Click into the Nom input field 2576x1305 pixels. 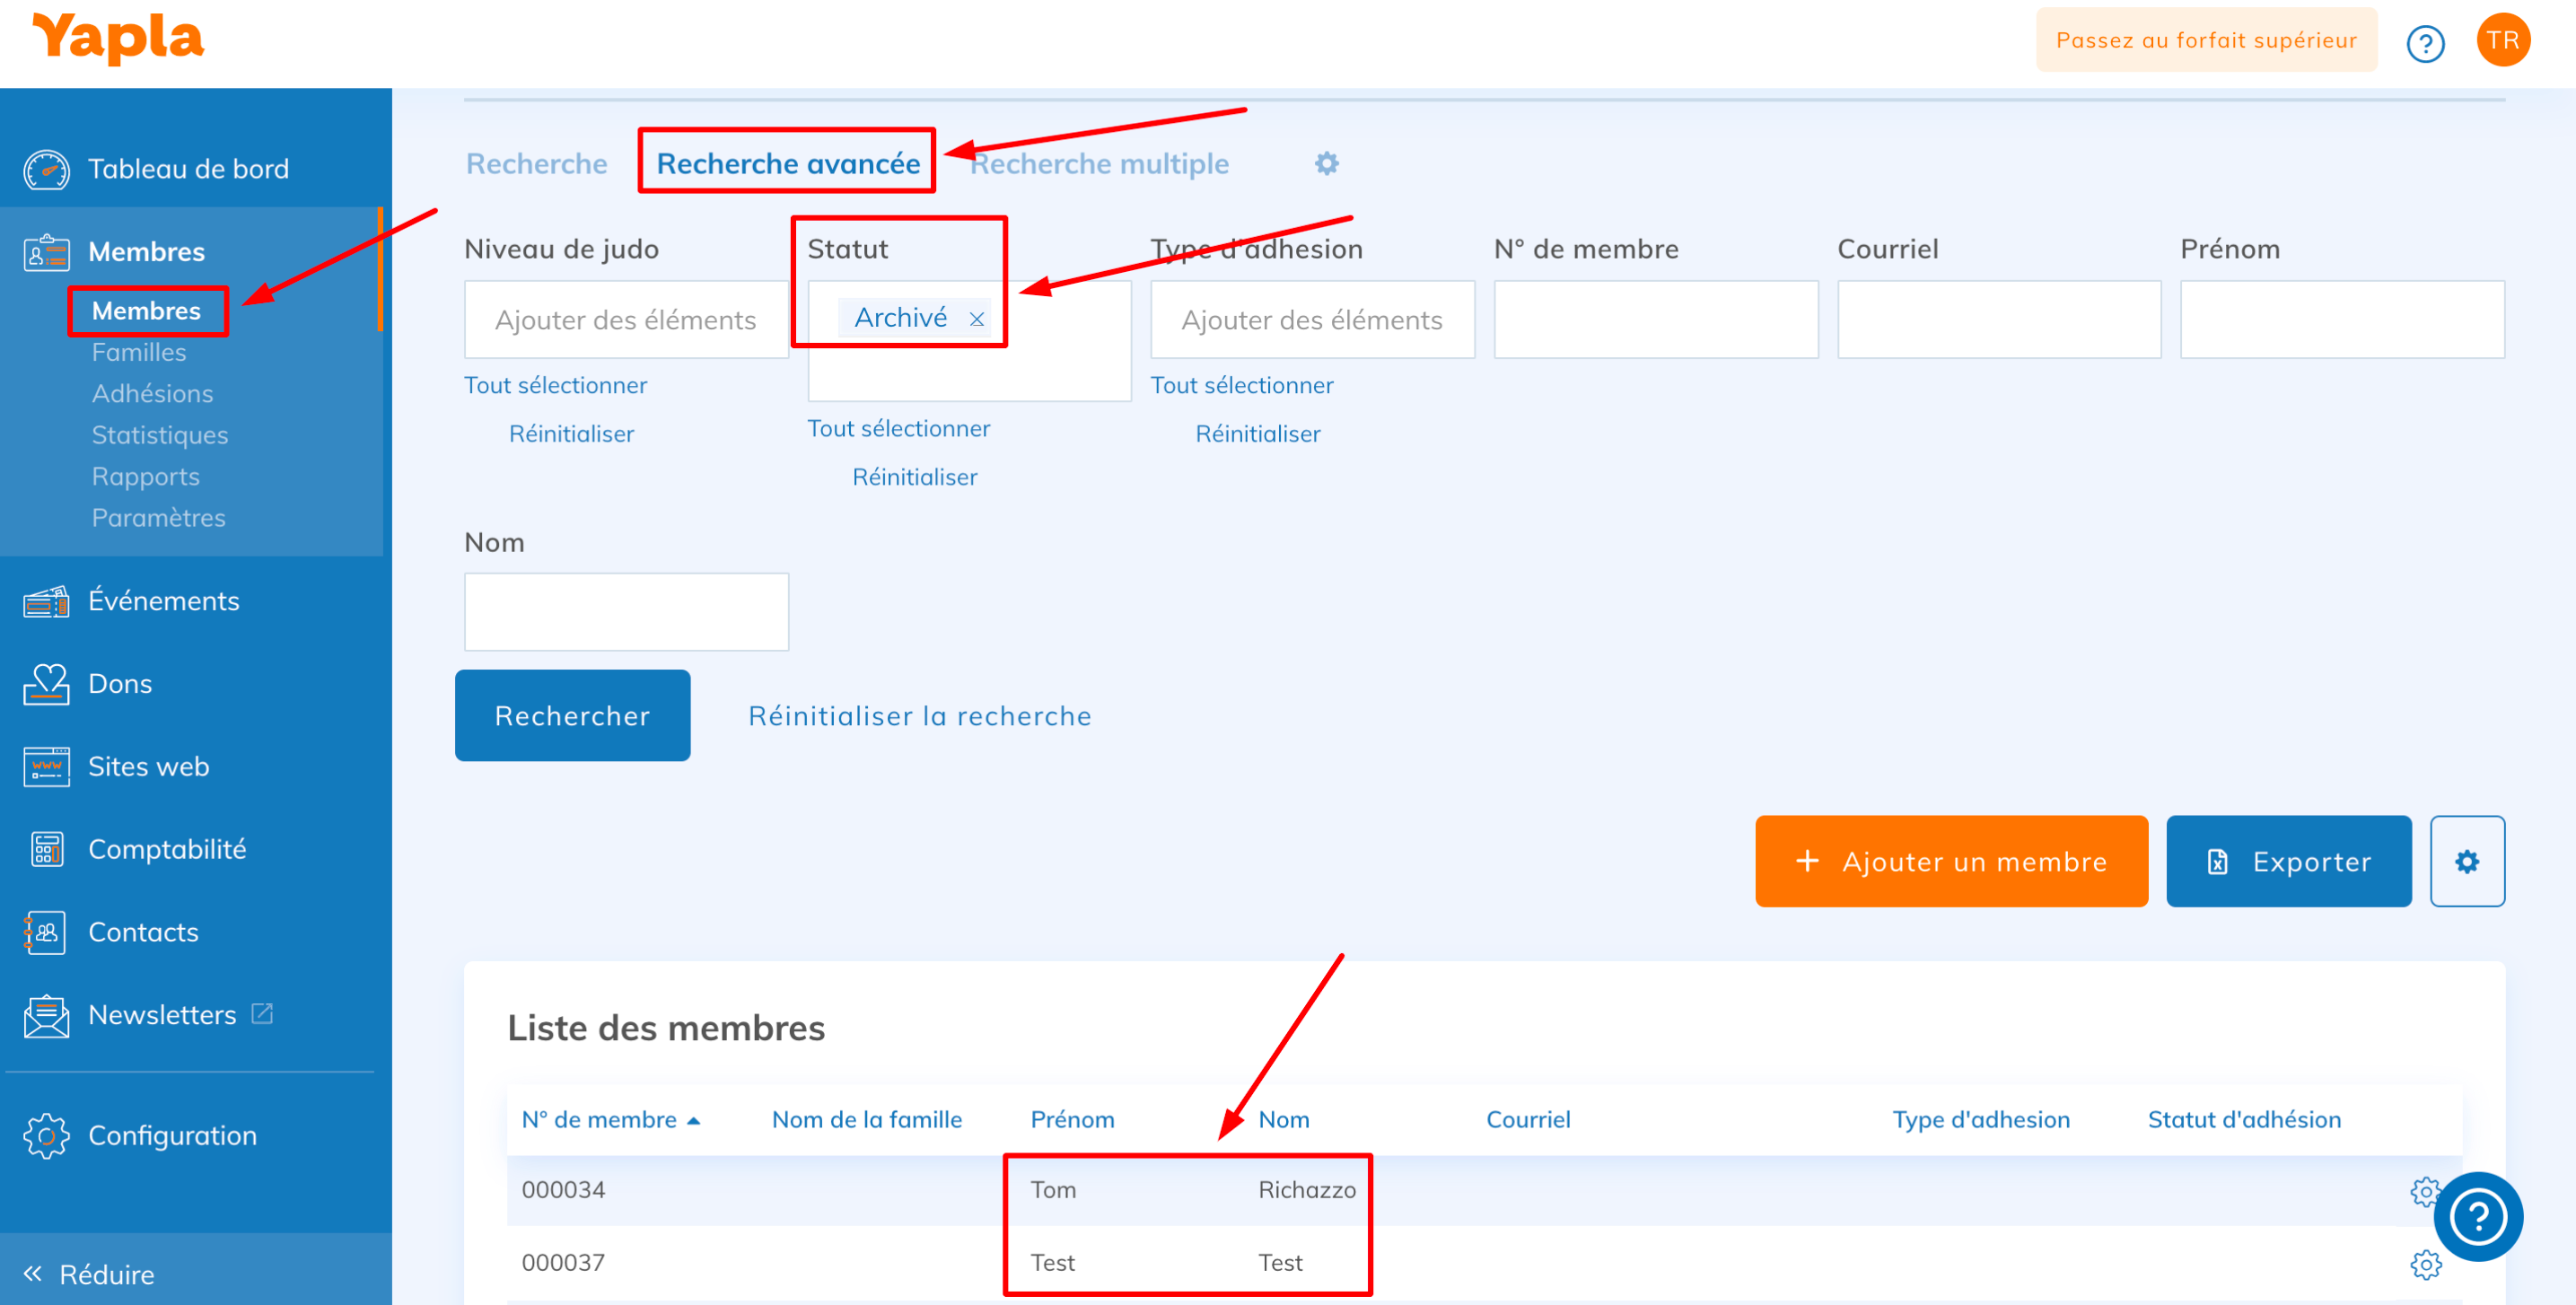626,612
